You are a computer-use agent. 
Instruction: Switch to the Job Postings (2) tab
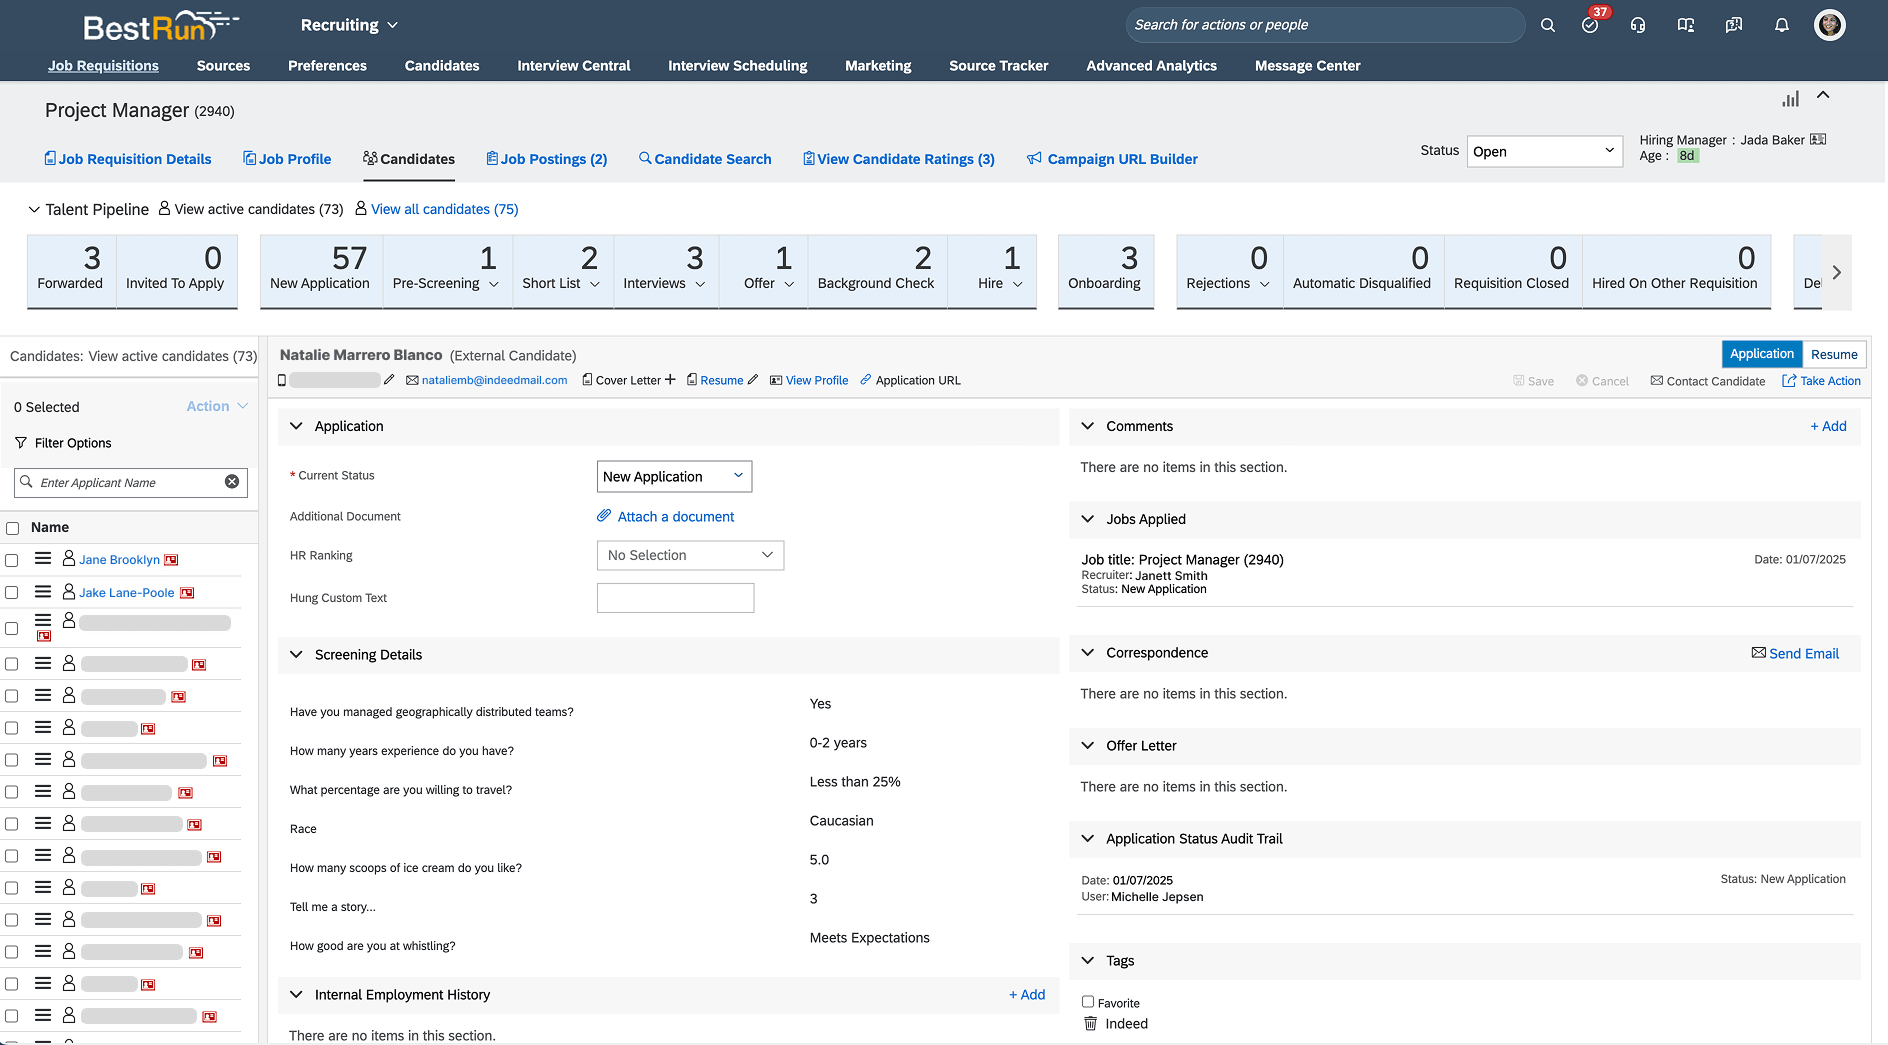click(547, 159)
